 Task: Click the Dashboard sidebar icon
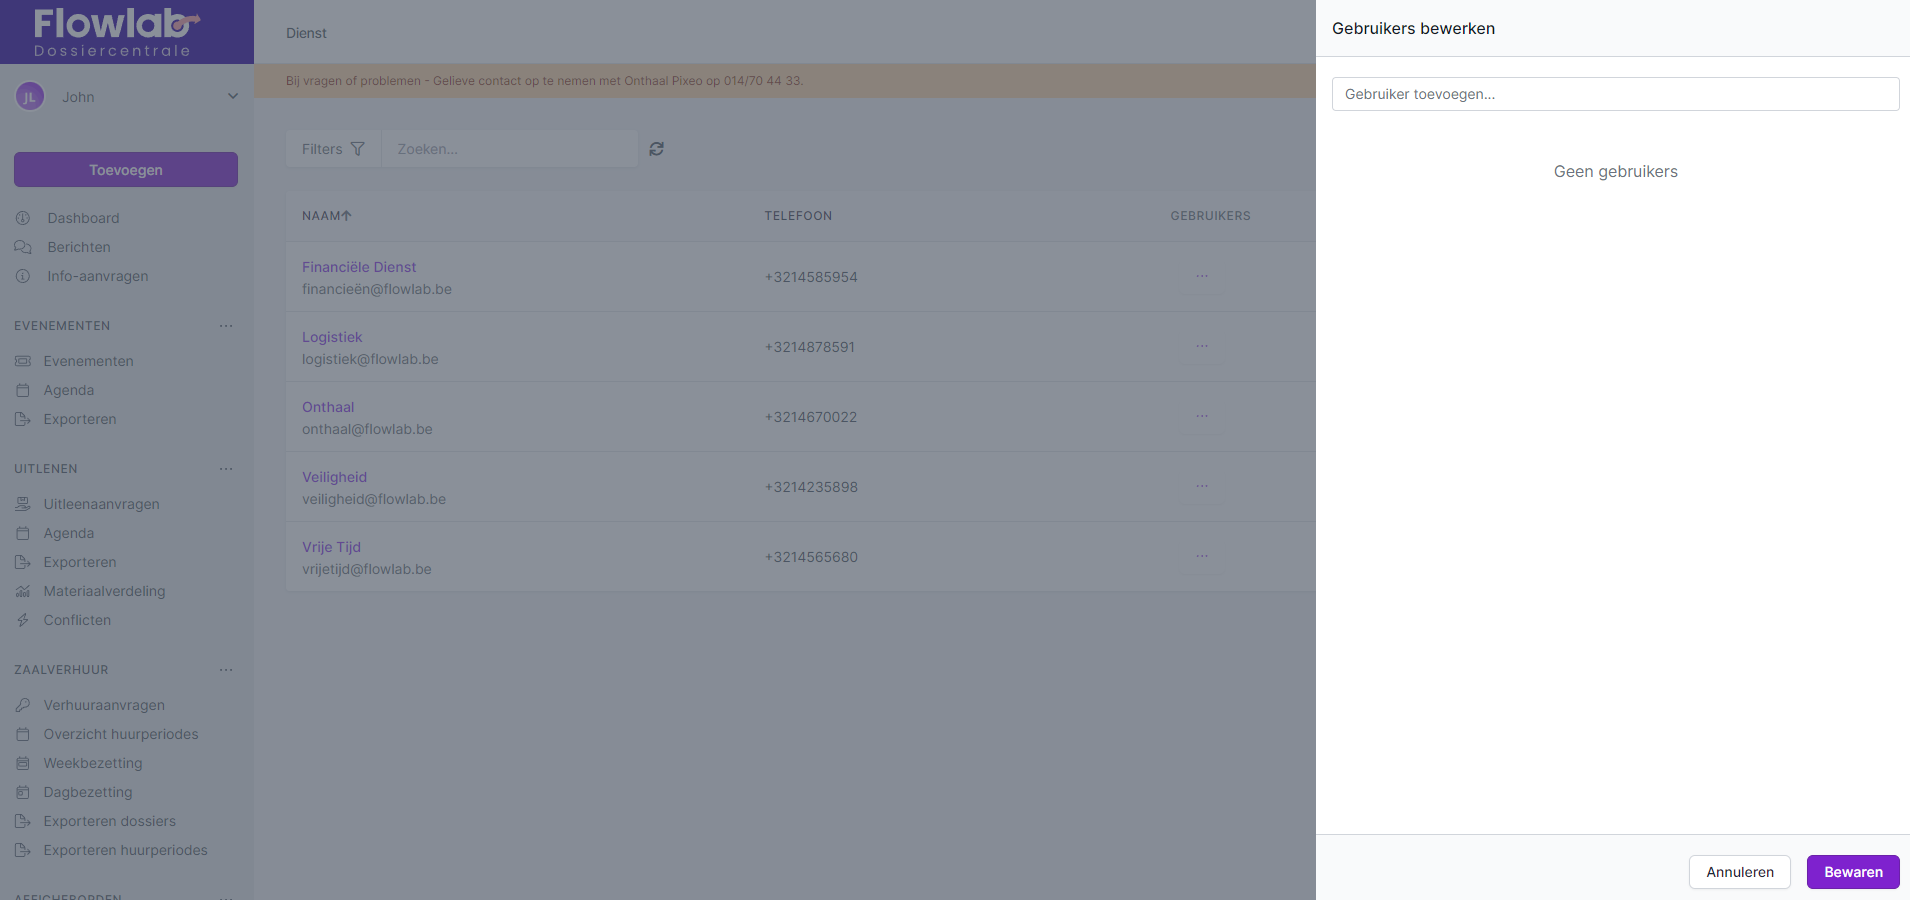coord(23,218)
